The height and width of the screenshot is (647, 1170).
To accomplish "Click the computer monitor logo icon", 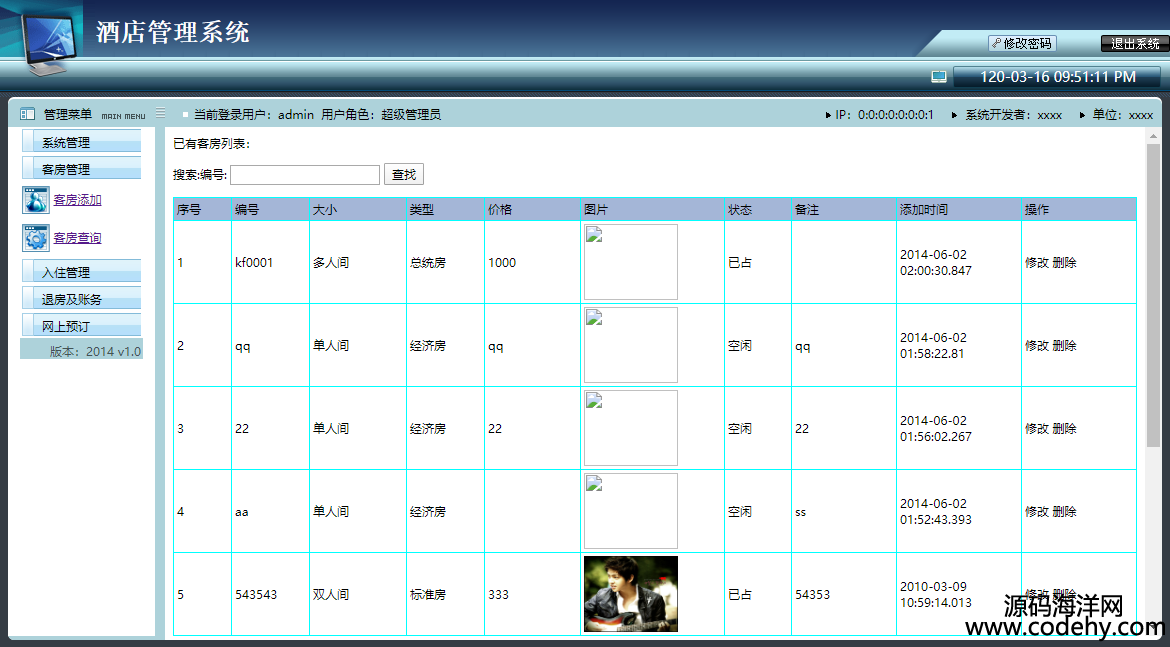I will coord(49,43).
